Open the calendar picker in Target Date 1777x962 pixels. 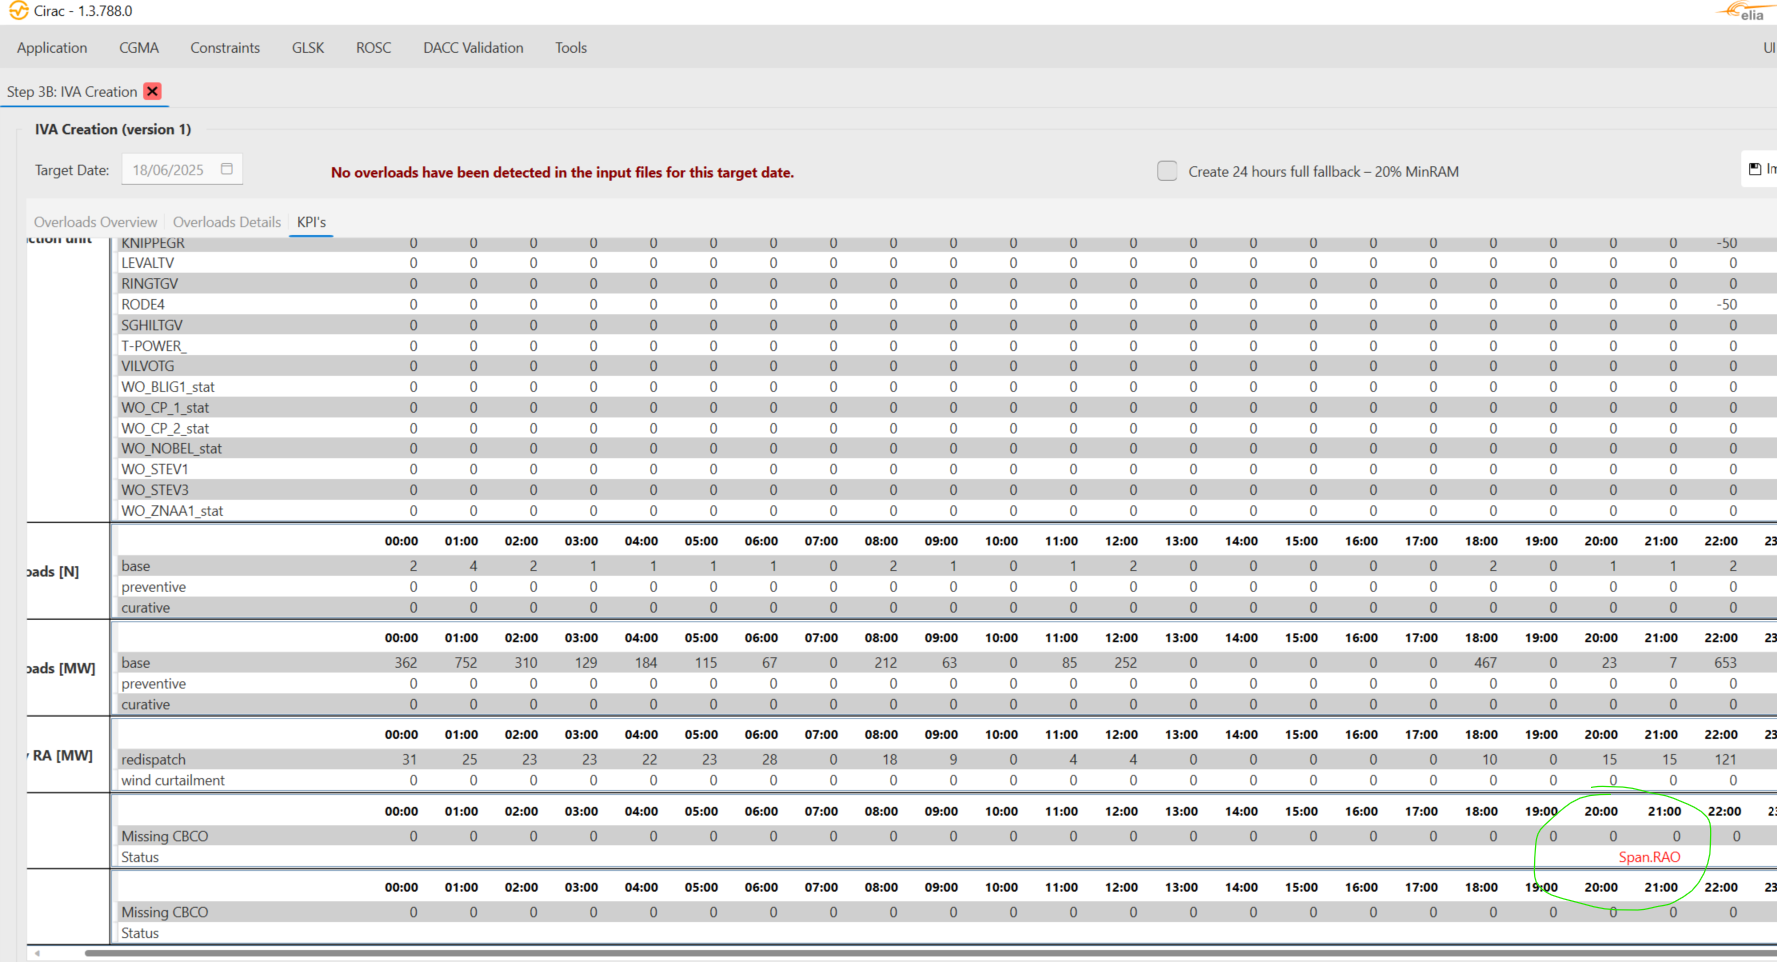pyautogui.click(x=227, y=169)
